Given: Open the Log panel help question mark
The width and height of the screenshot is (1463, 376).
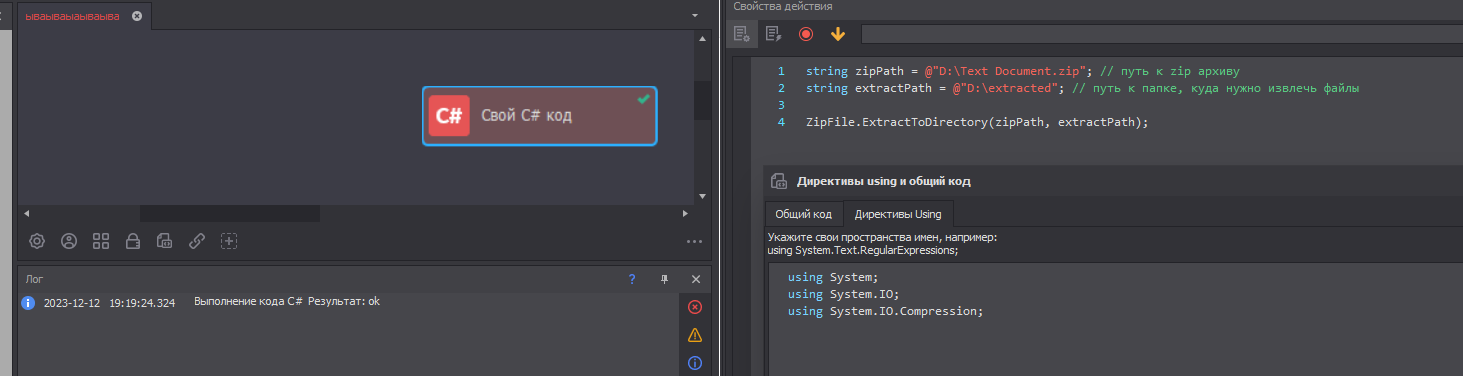Looking at the screenshot, I should click(632, 280).
